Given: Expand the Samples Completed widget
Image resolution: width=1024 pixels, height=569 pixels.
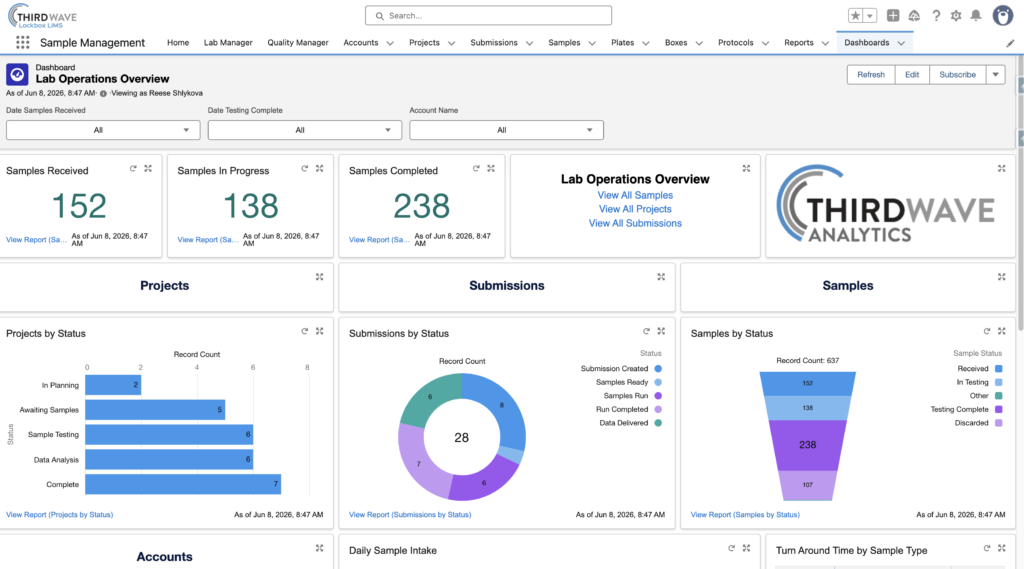Looking at the screenshot, I should (491, 169).
